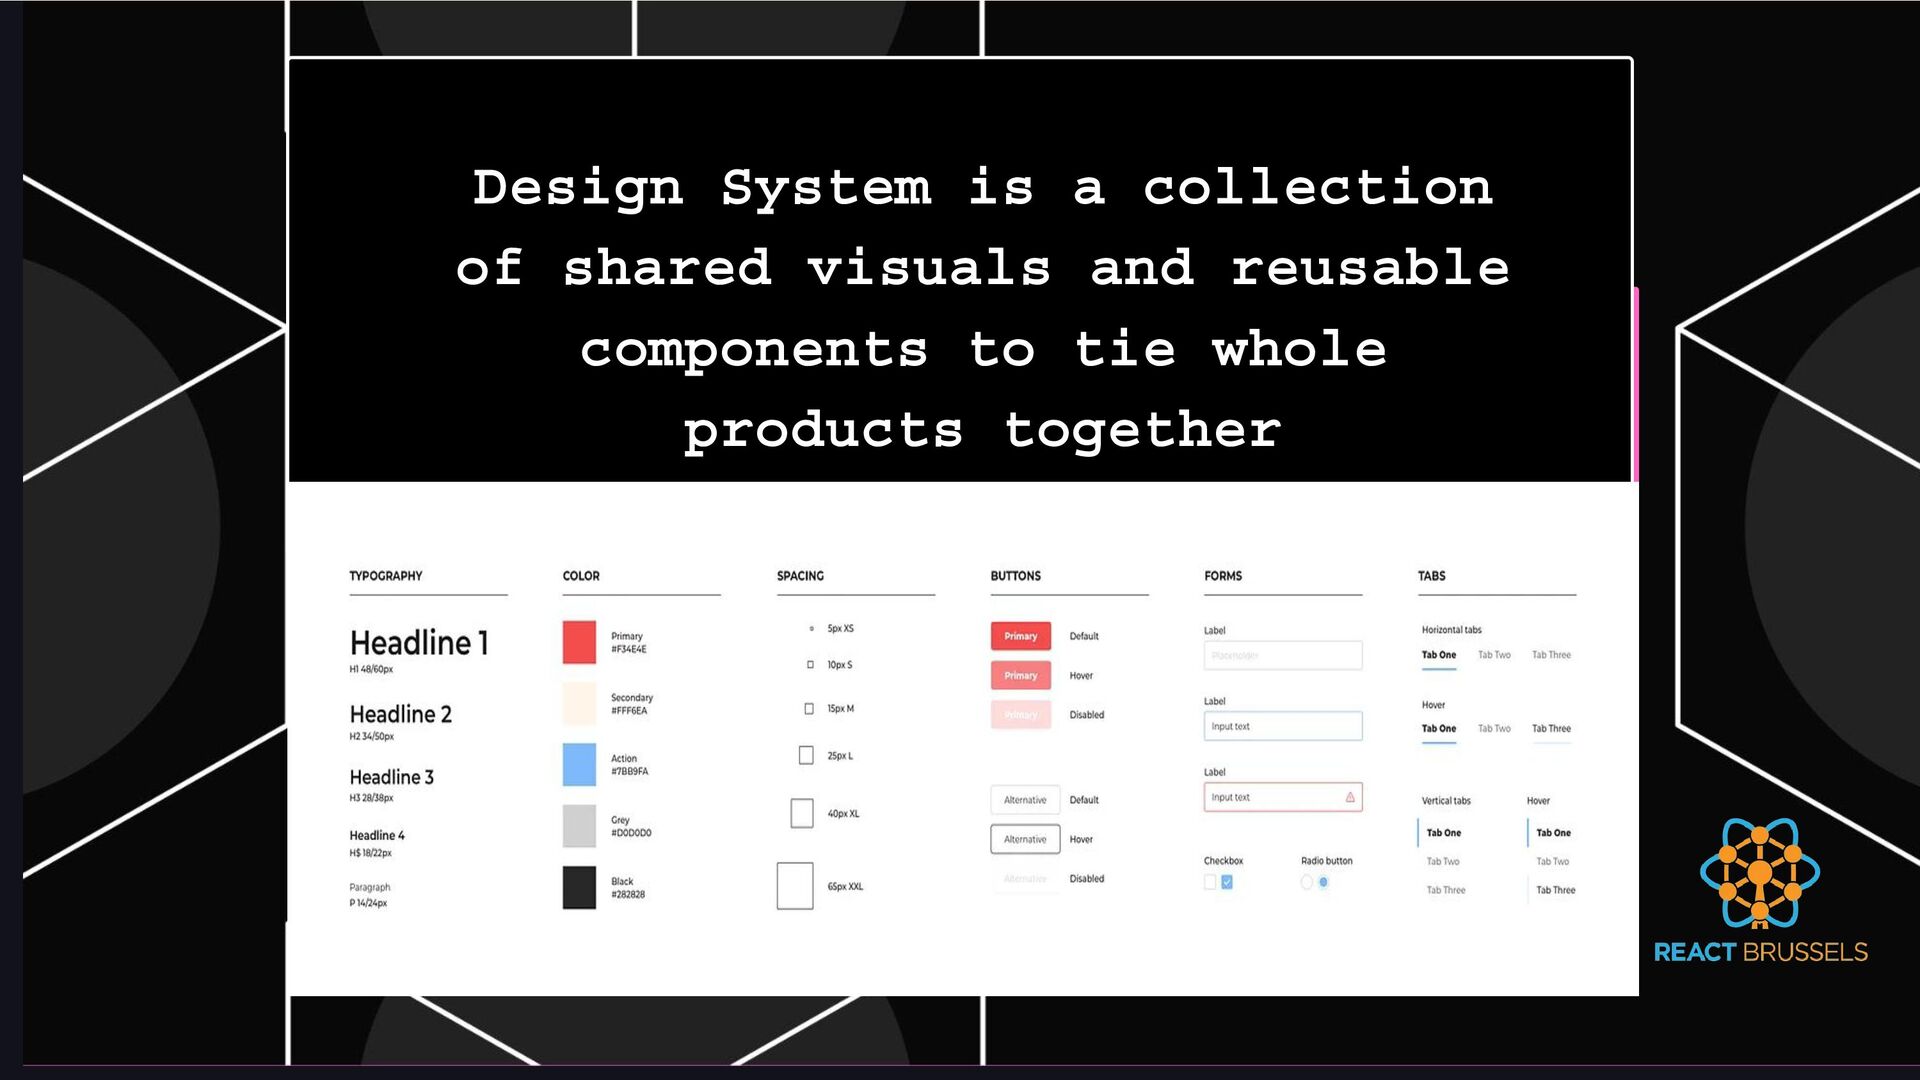The image size is (1920, 1080).
Task: Click the faded Alternative Disabled button
Action: point(1025,879)
